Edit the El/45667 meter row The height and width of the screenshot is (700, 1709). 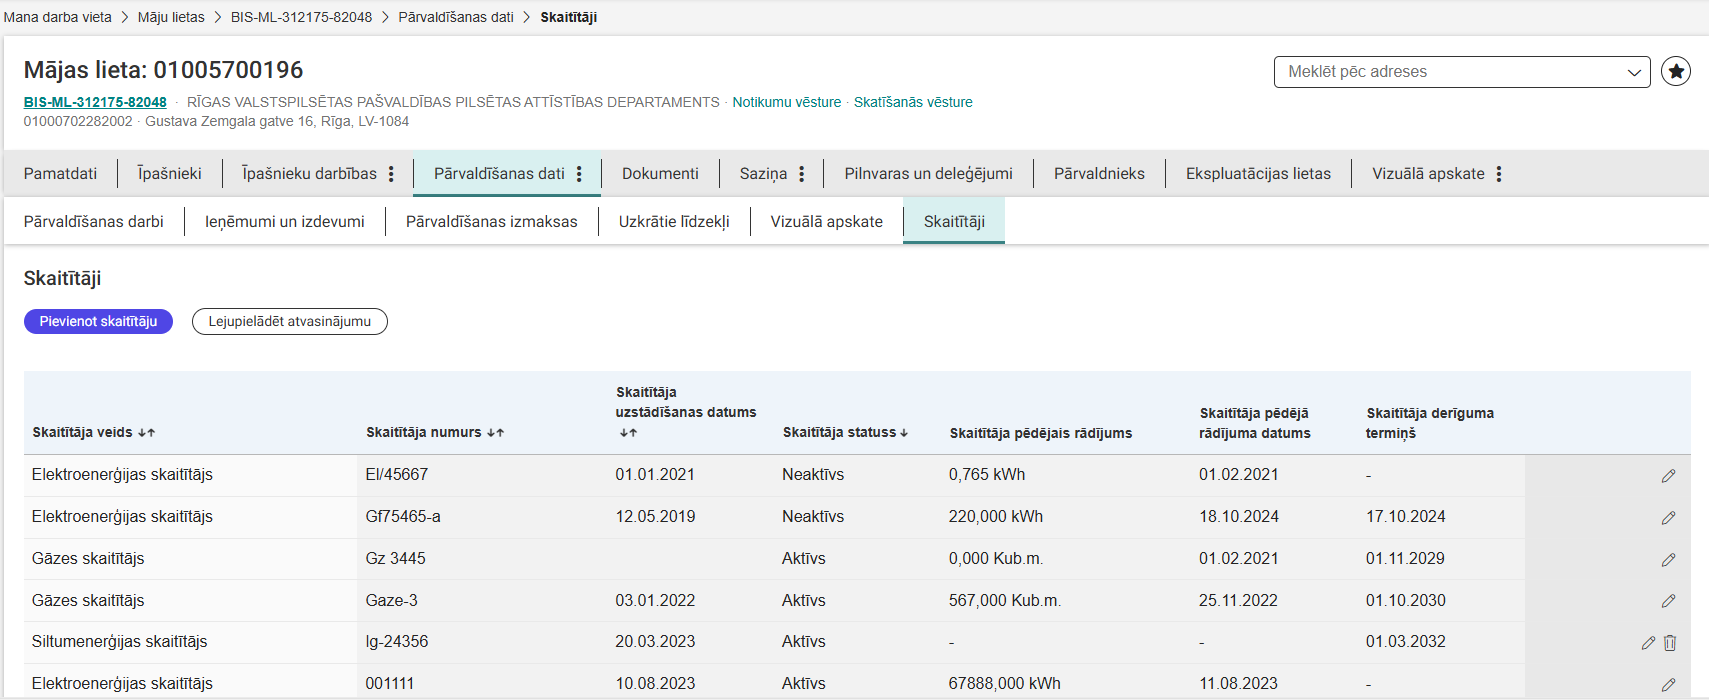coord(1668,476)
